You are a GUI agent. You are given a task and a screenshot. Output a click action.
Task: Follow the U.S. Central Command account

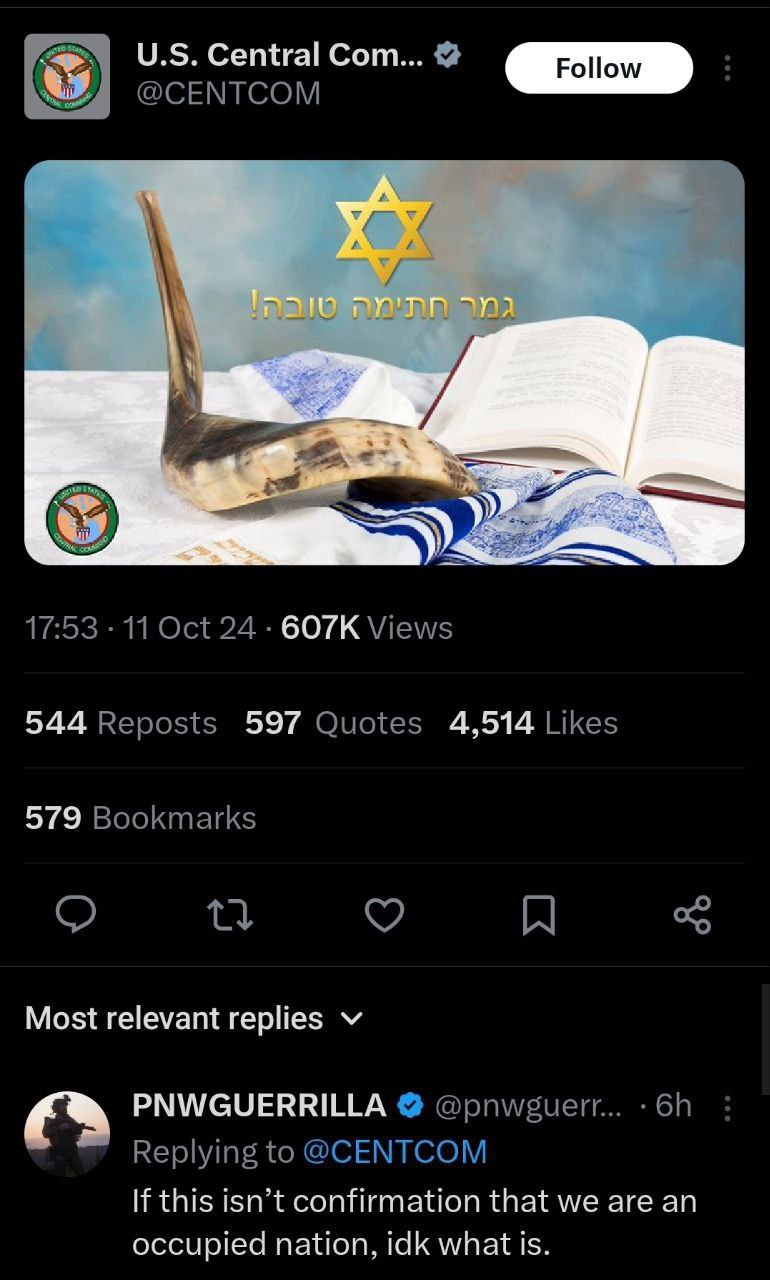point(599,68)
